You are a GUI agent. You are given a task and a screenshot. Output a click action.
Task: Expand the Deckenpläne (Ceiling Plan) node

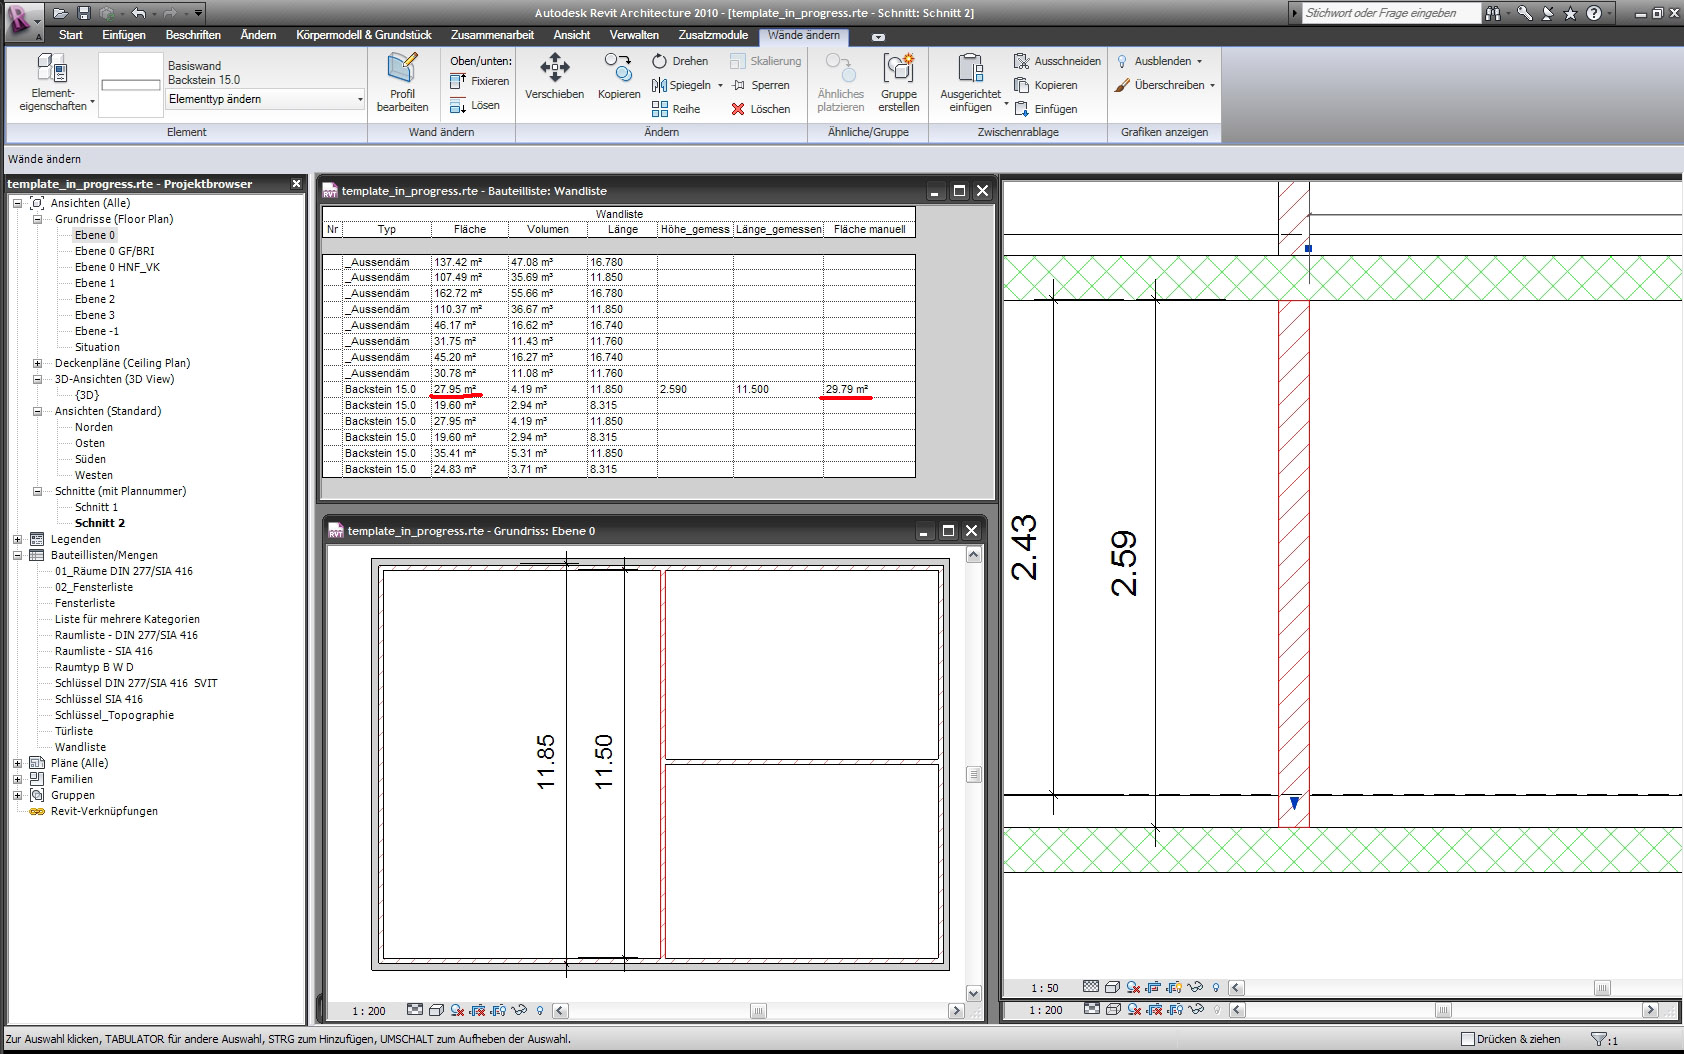(x=37, y=363)
